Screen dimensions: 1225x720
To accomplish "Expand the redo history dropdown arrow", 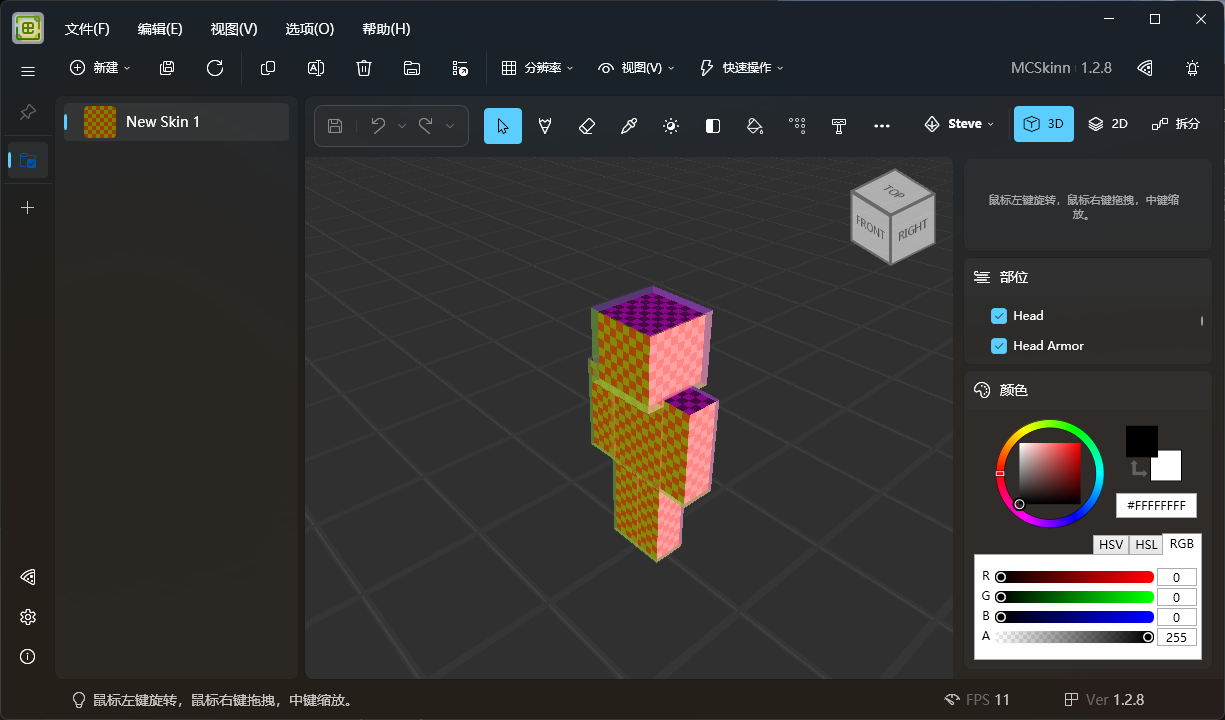I will (450, 126).
